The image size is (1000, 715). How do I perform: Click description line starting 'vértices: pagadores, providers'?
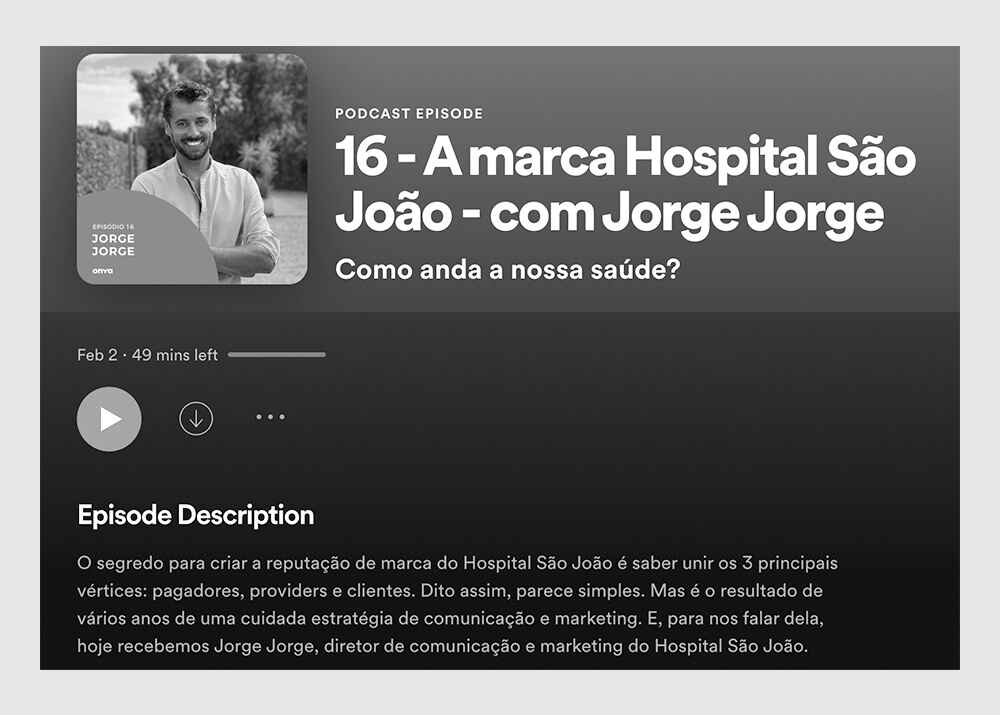[450, 591]
